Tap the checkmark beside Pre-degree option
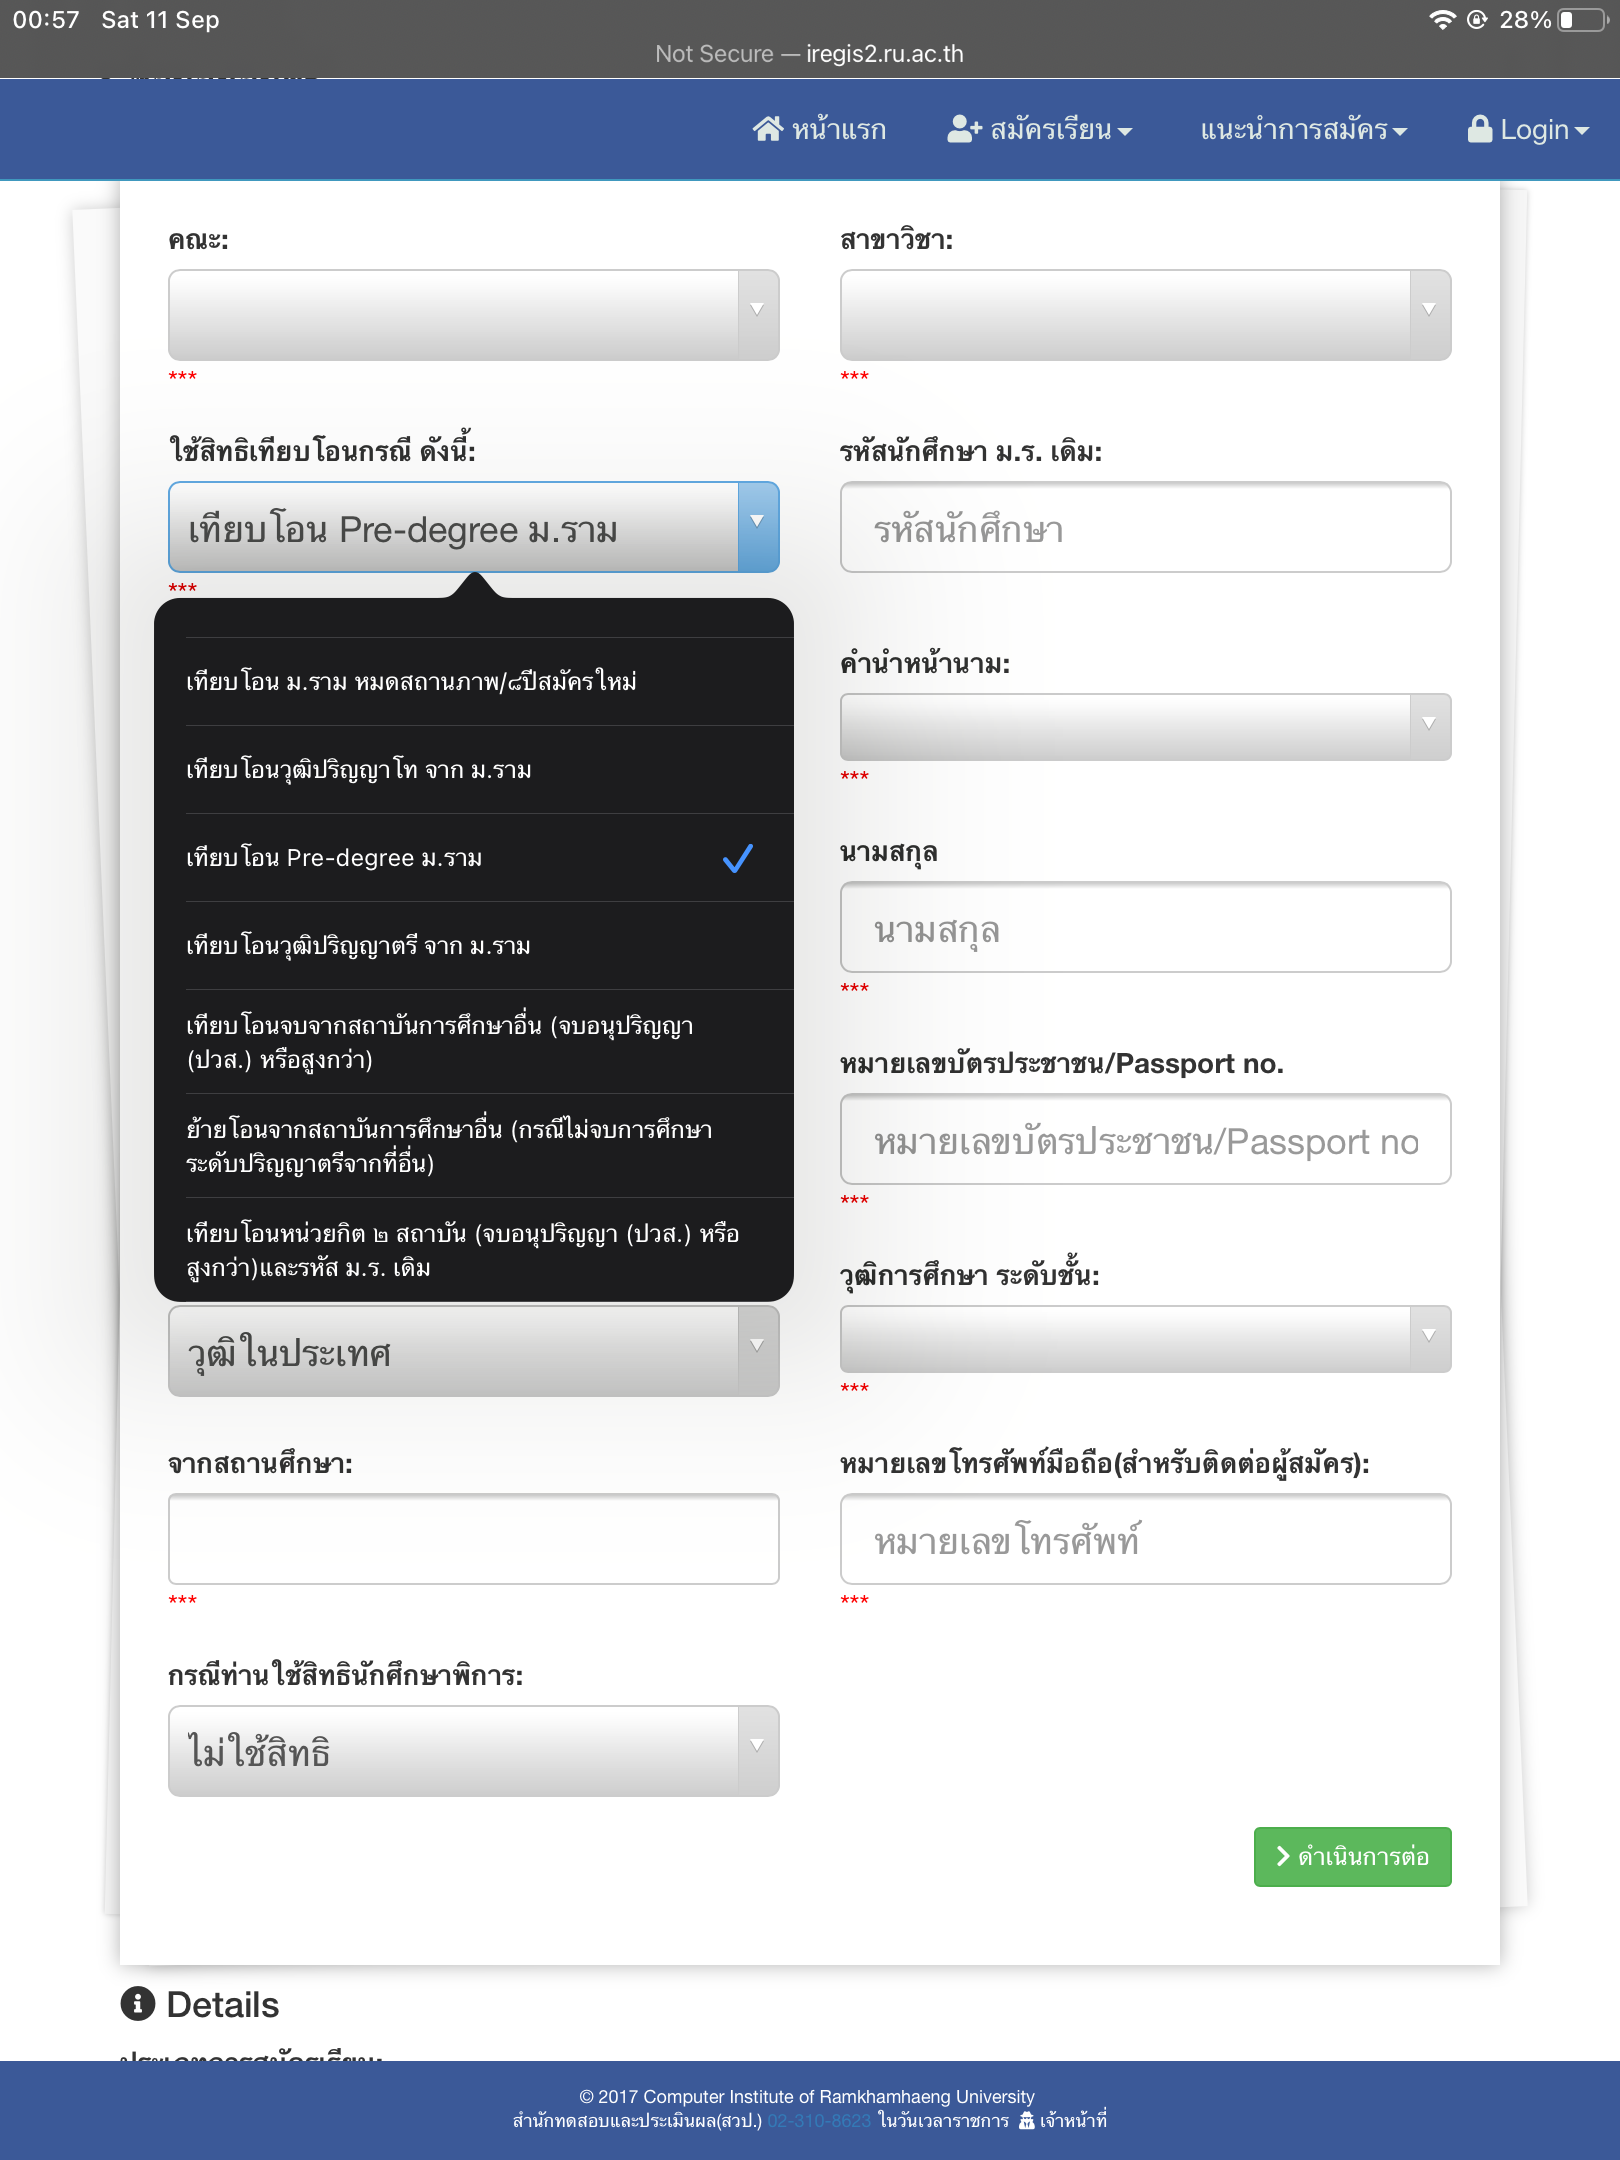Image resolution: width=1620 pixels, height=2160 pixels. click(x=738, y=858)
